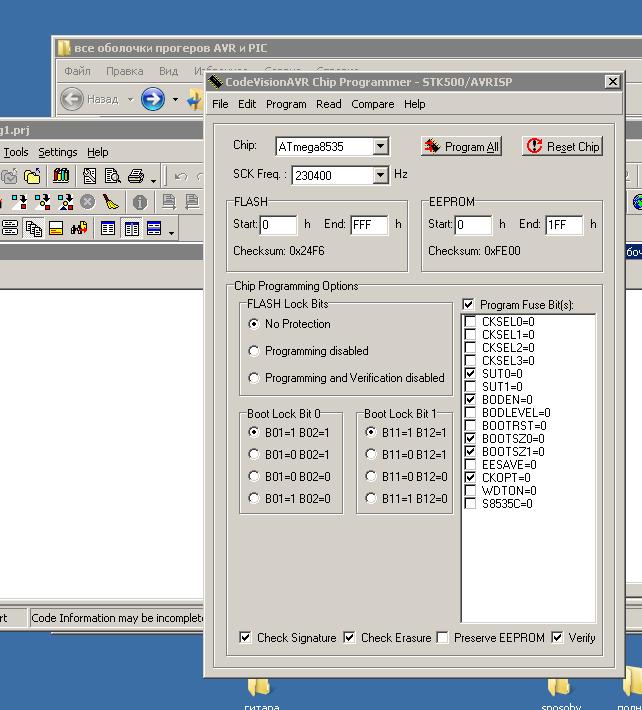Toggle the Verify checkbox
This screenshot has width=642, height=710.
tap(557, 638)
